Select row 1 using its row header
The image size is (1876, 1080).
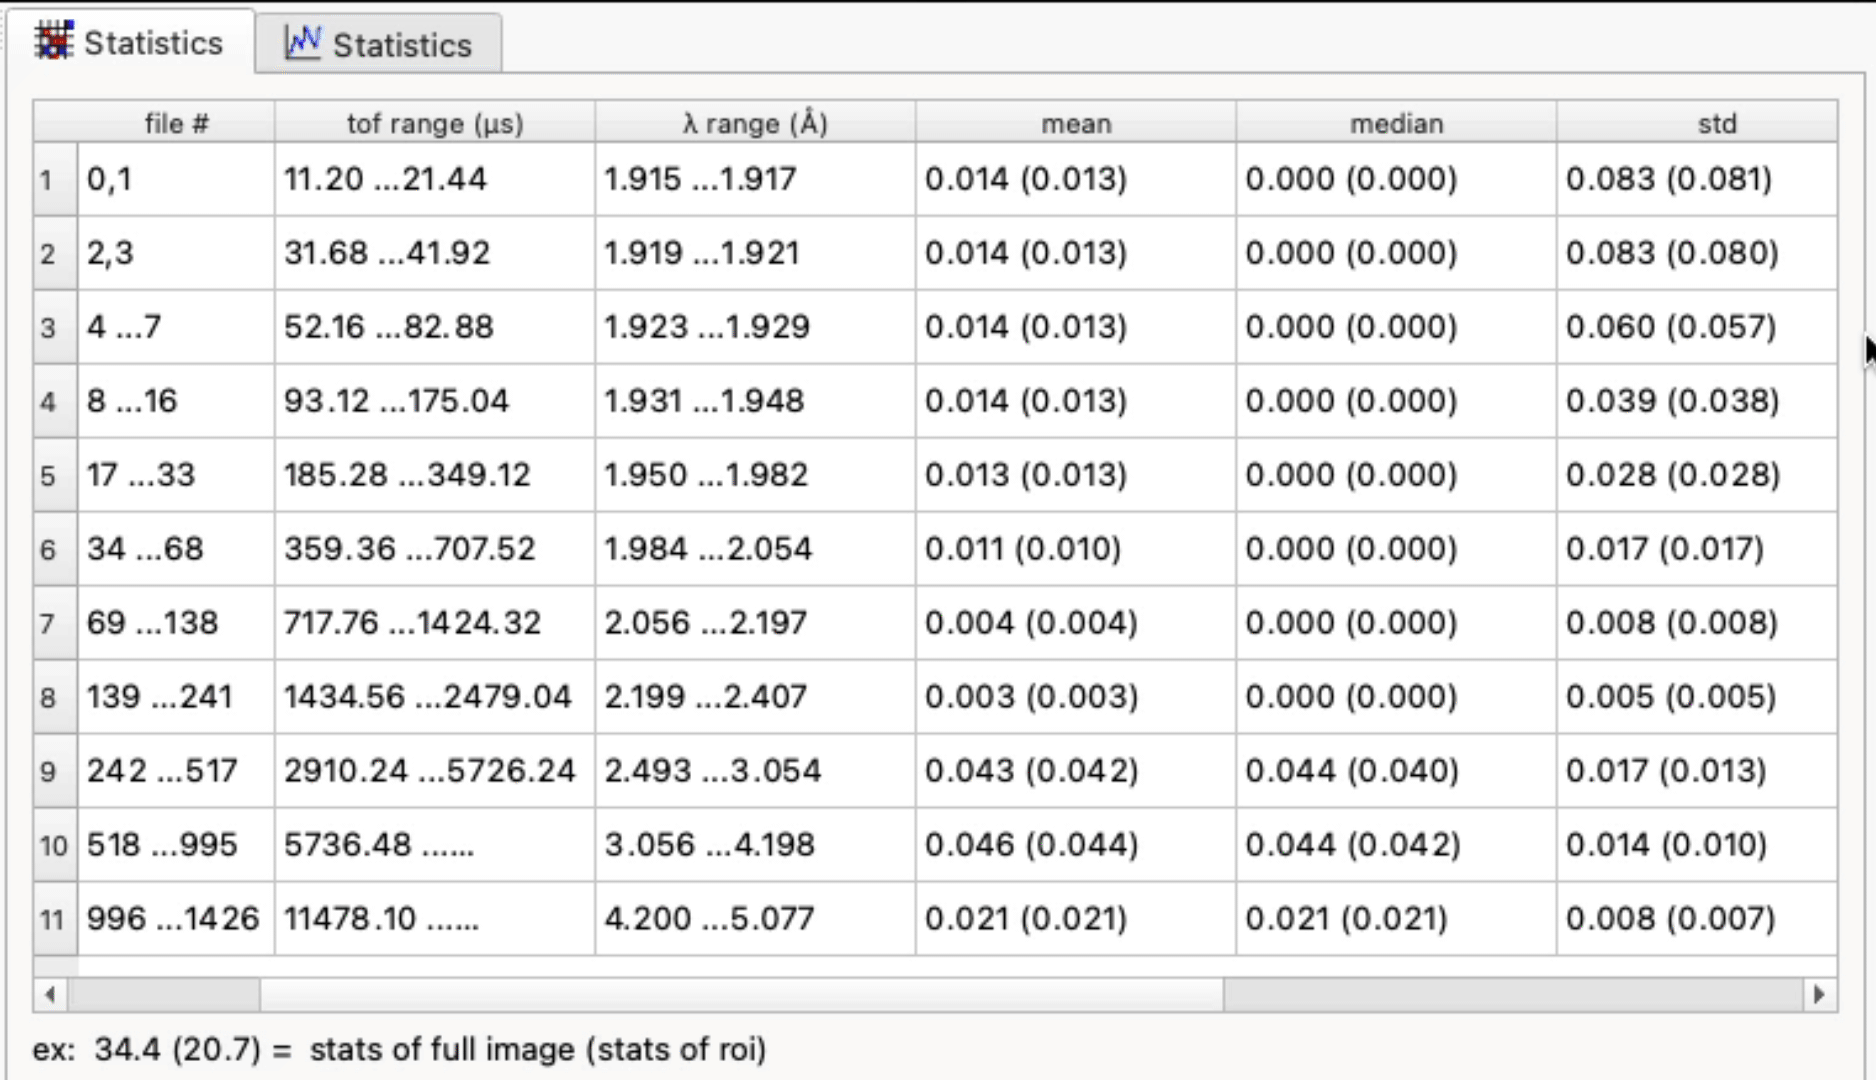coord(46,180)
